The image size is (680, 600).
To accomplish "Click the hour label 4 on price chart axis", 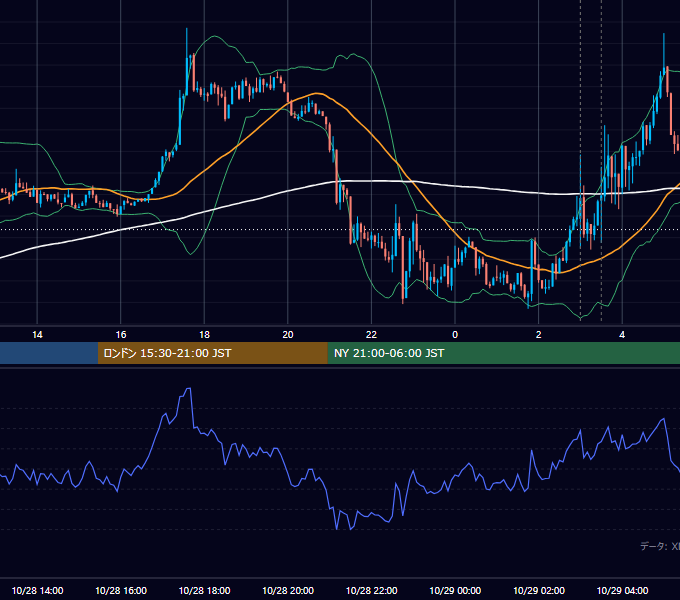I will [x=622, y=335].
